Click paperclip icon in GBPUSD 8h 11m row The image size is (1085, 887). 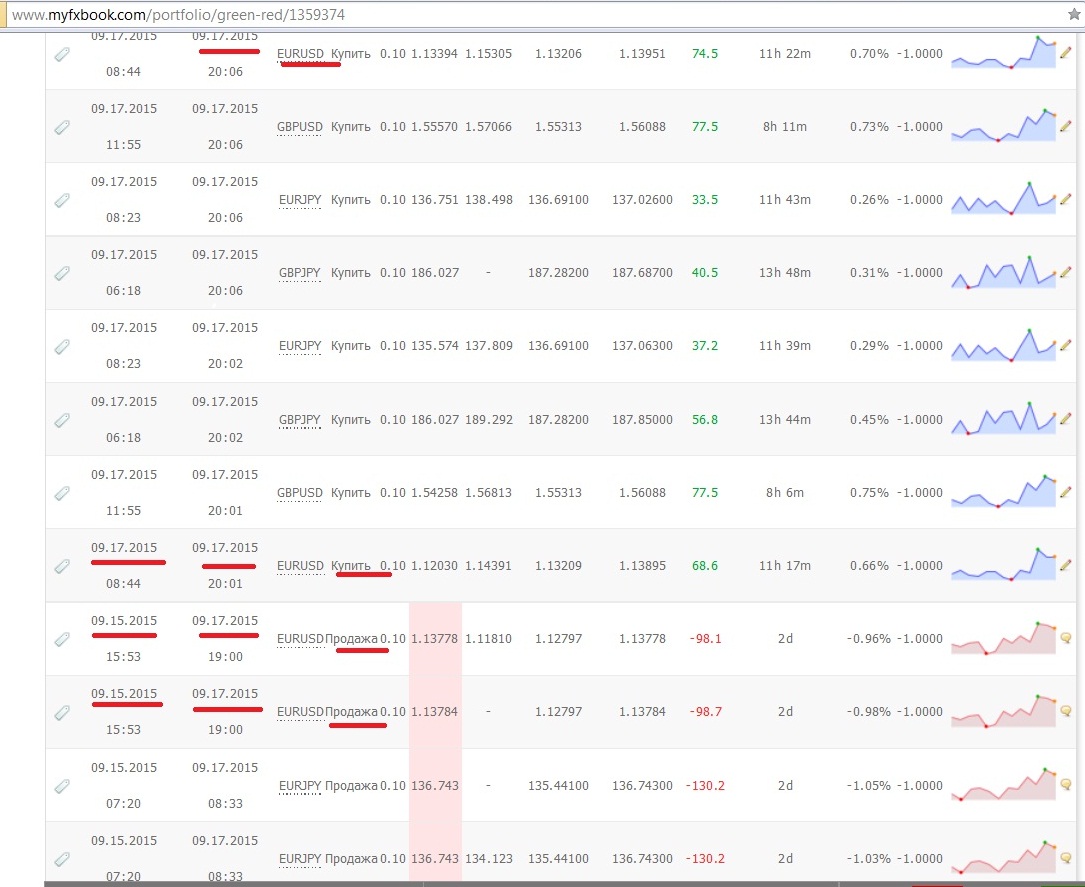click(x=62, y=127)
